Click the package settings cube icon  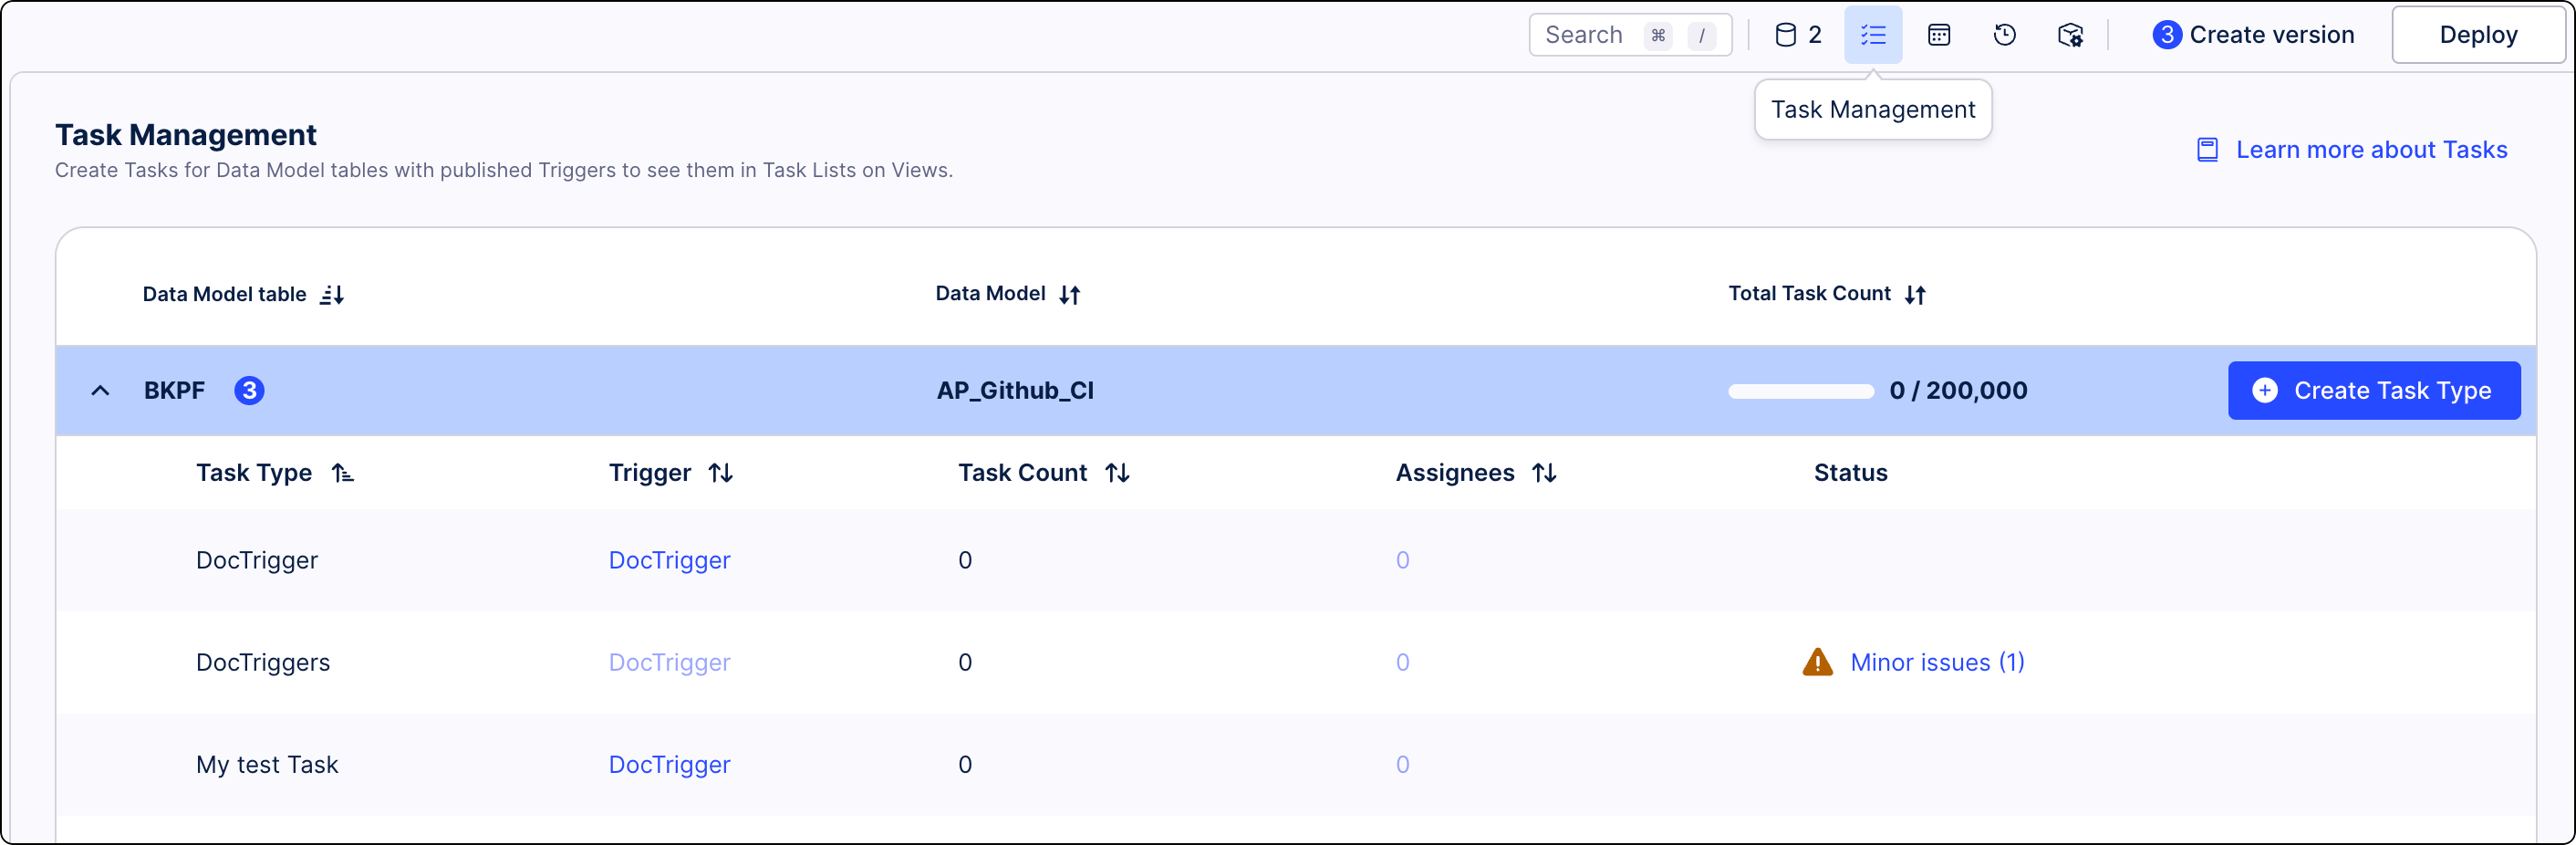pyautogui.click(x=2070, y=34)
